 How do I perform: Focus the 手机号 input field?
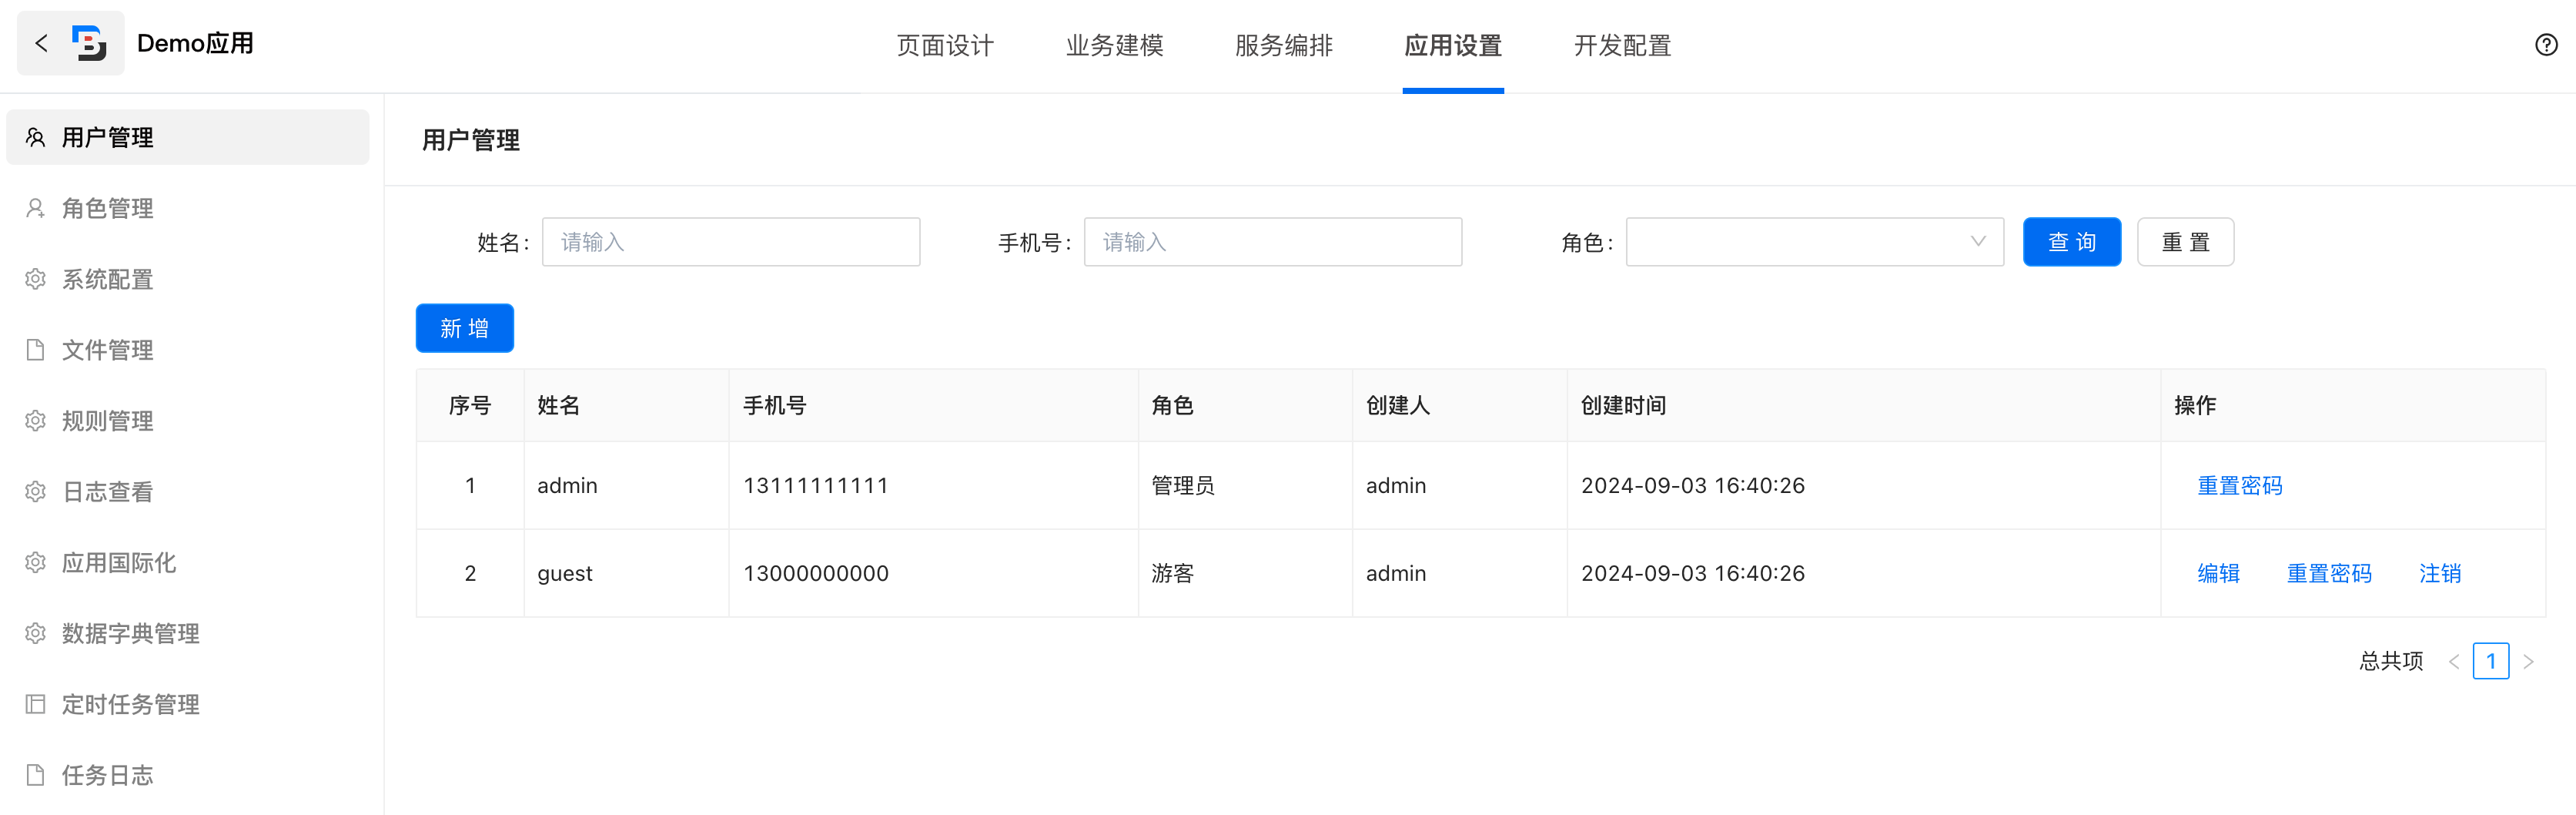click(1273, 242)
